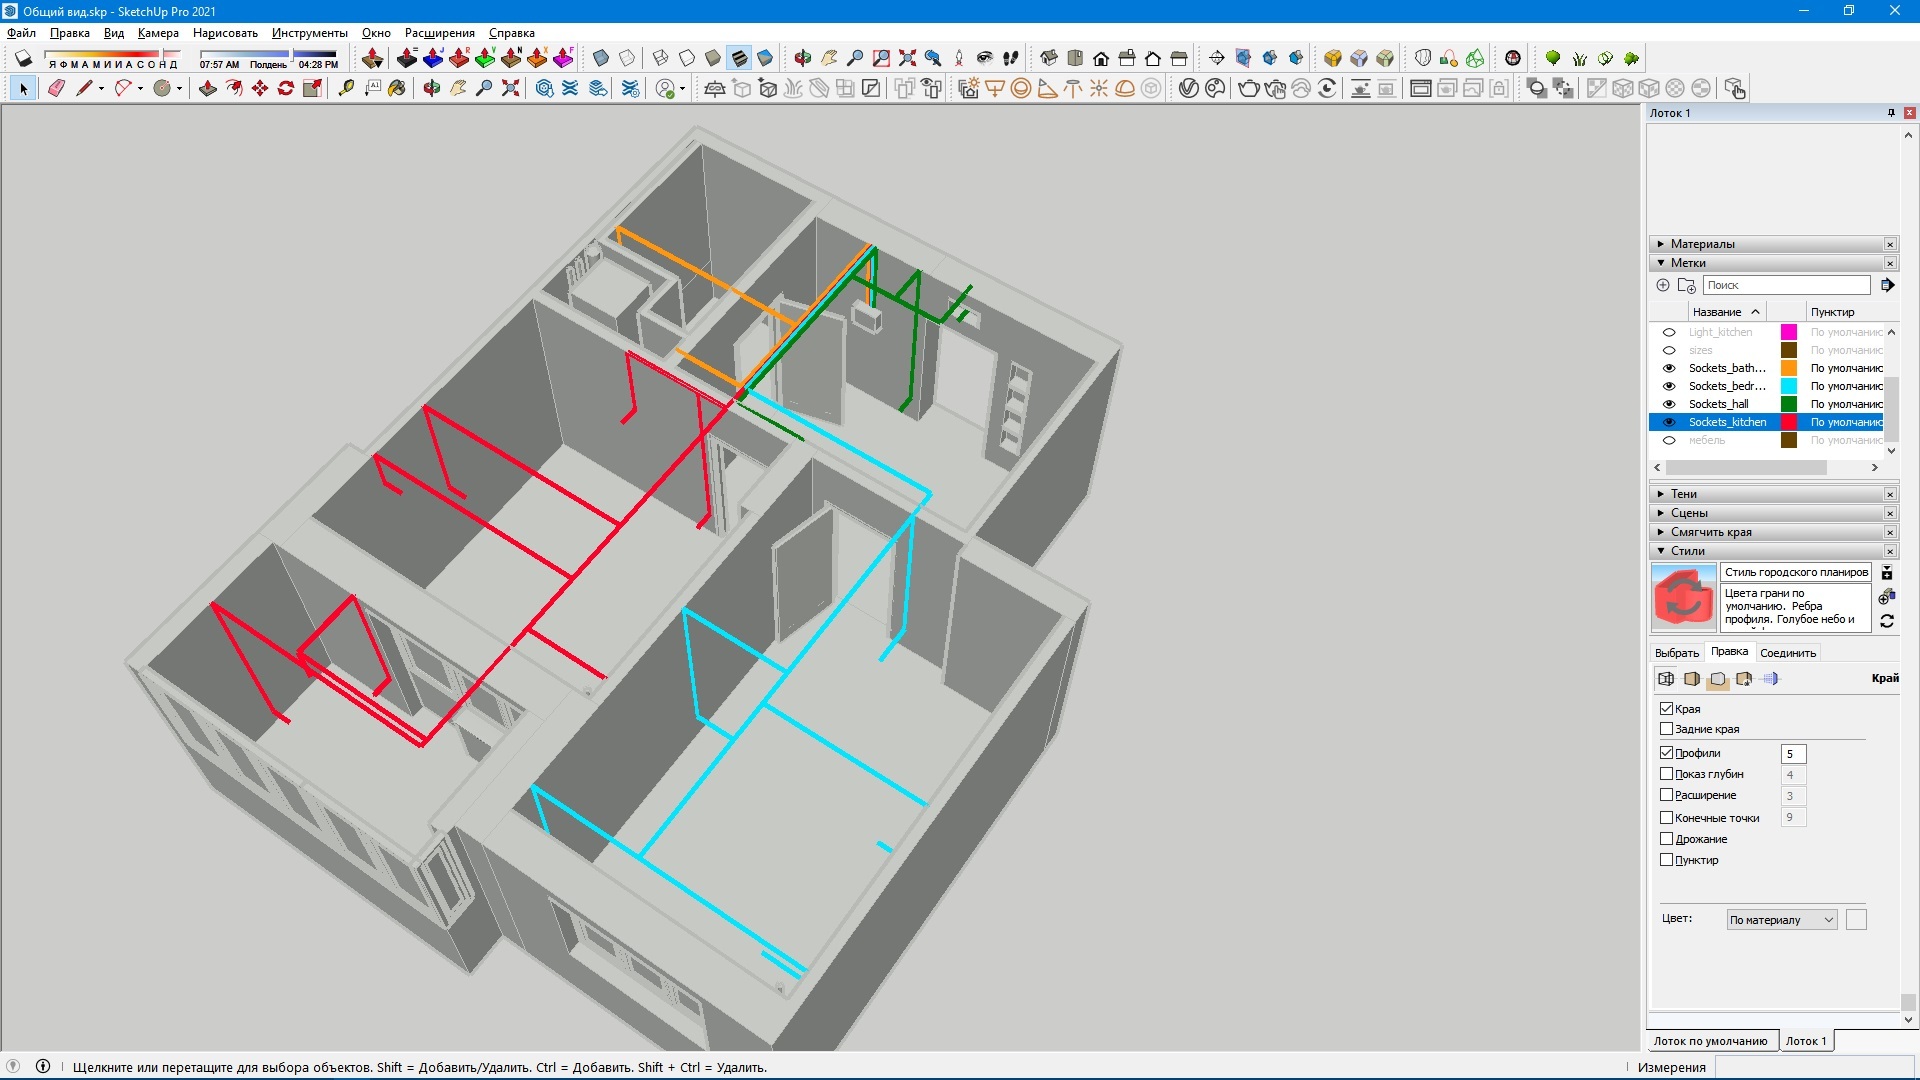
Task: Enable X-ray face style icon
Action: [x=601, y=58]
